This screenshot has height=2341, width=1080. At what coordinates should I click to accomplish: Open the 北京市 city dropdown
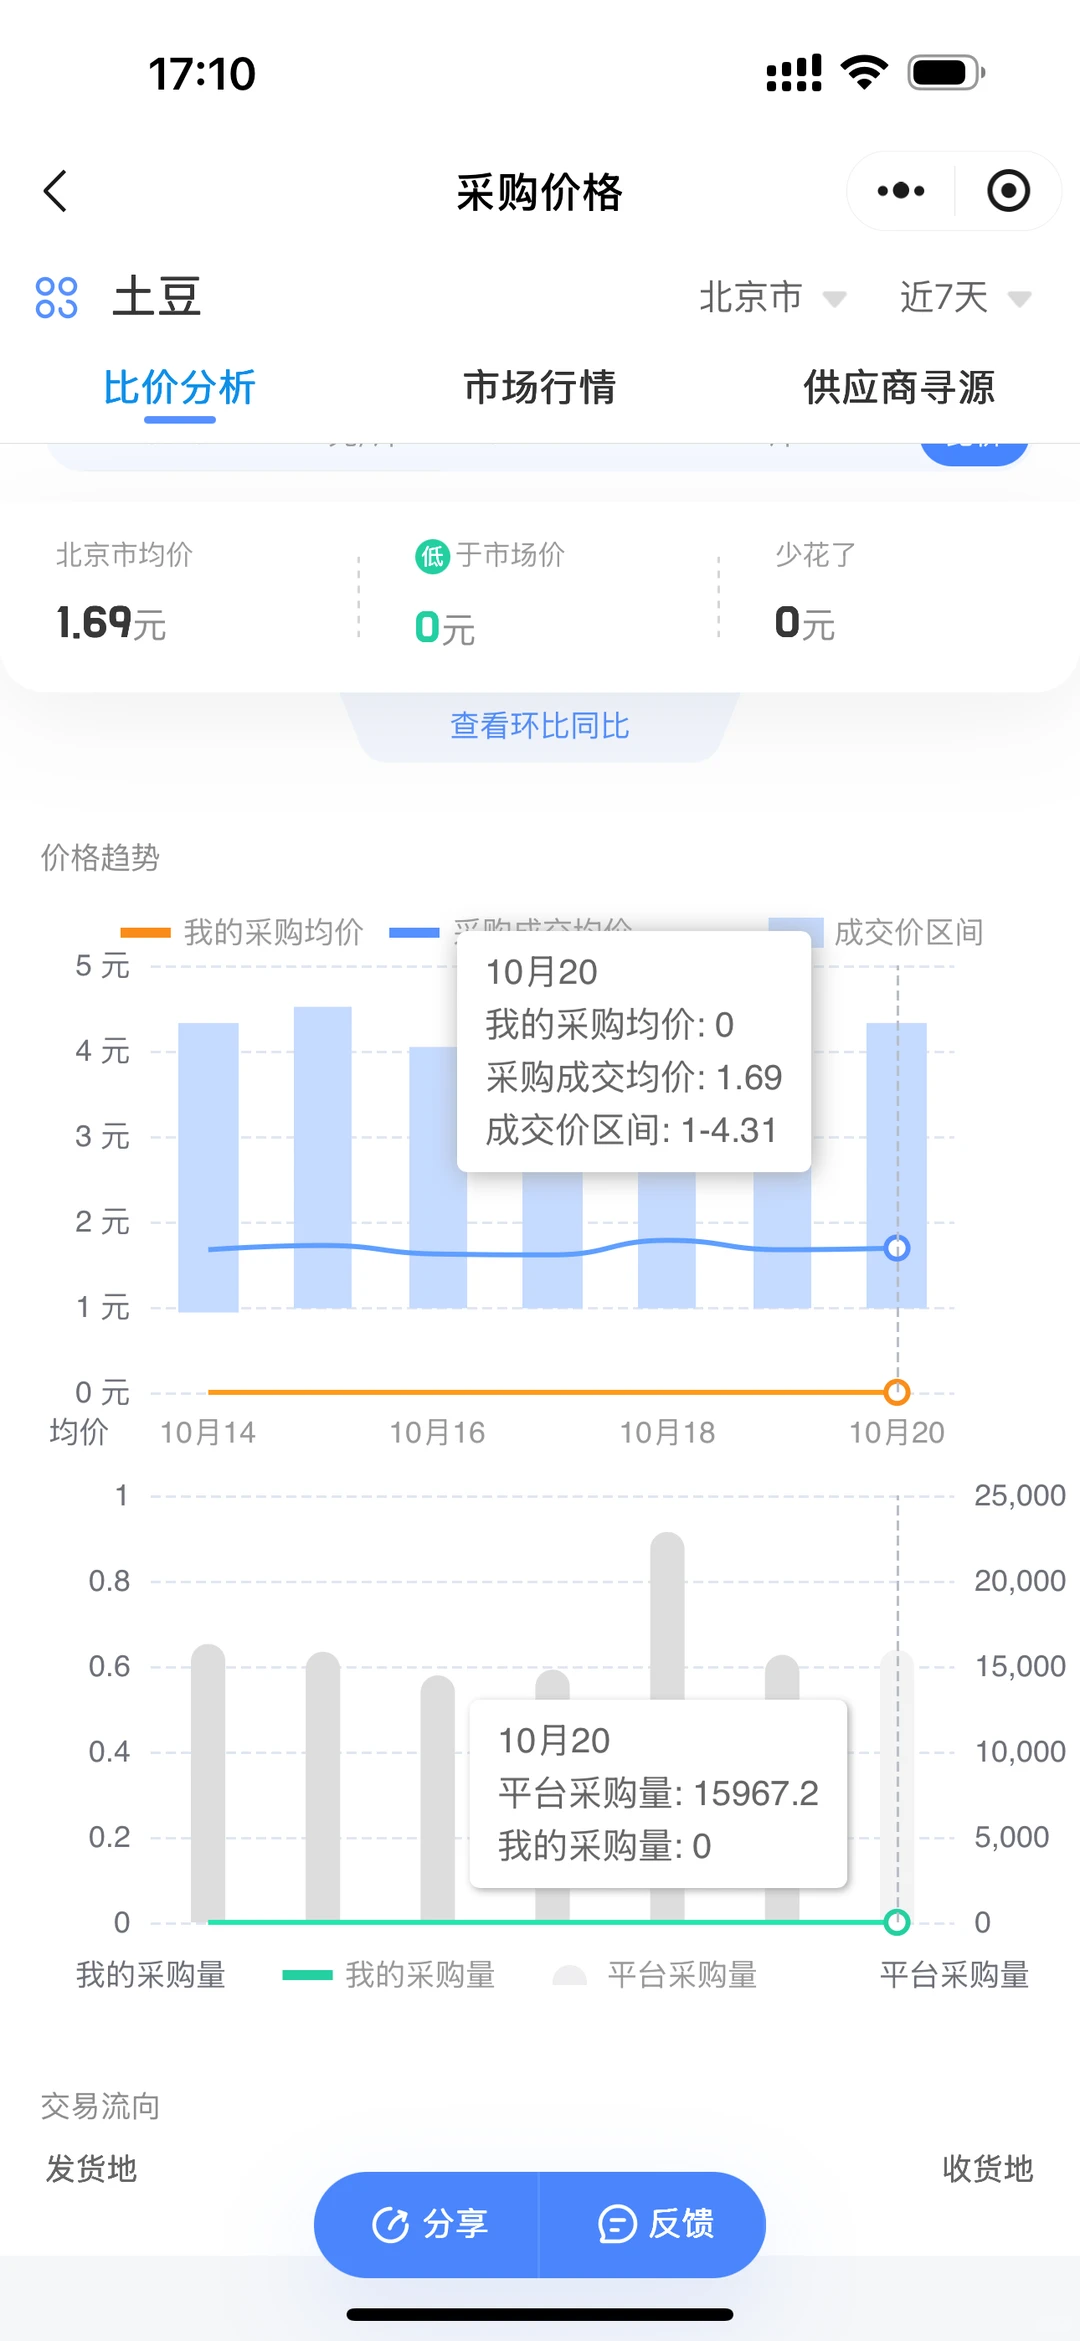pyautogui.click(x=773, y=297)
